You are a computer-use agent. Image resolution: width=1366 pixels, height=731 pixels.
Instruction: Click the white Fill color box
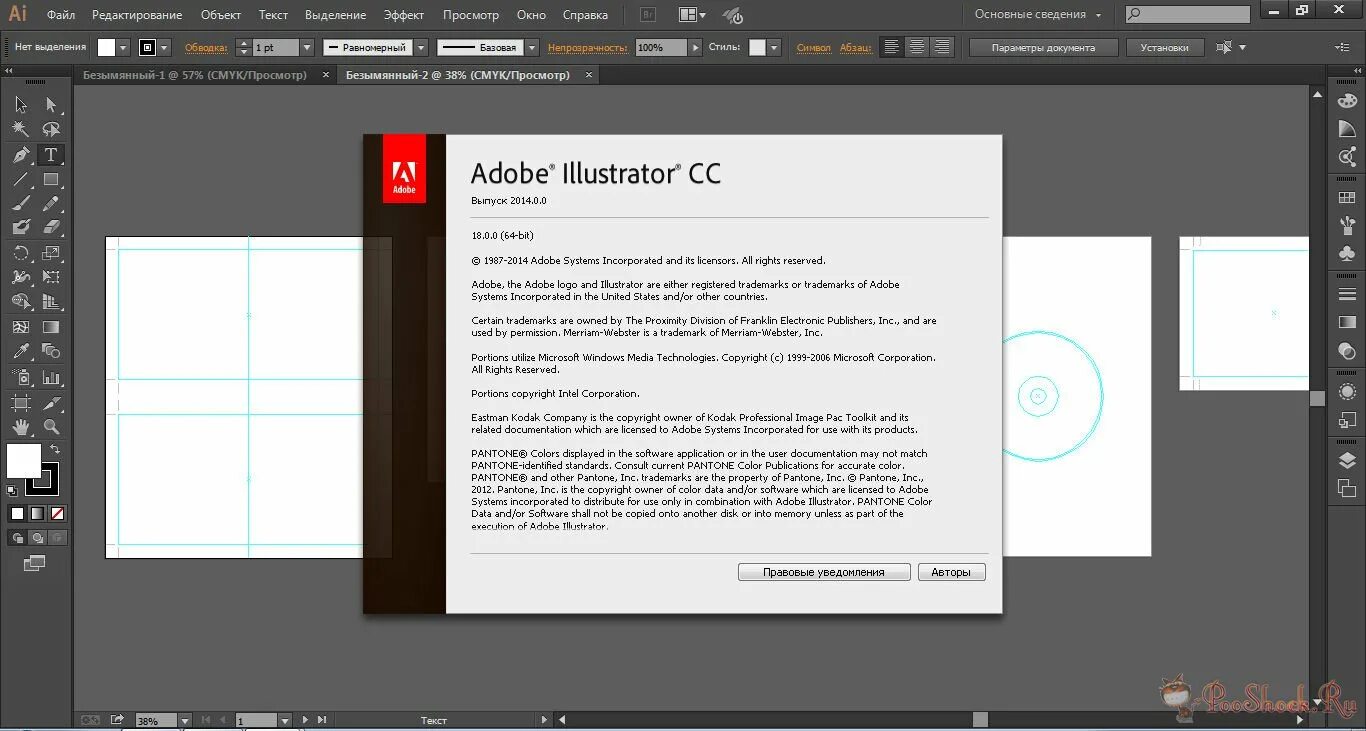click(x=23, y=460)
